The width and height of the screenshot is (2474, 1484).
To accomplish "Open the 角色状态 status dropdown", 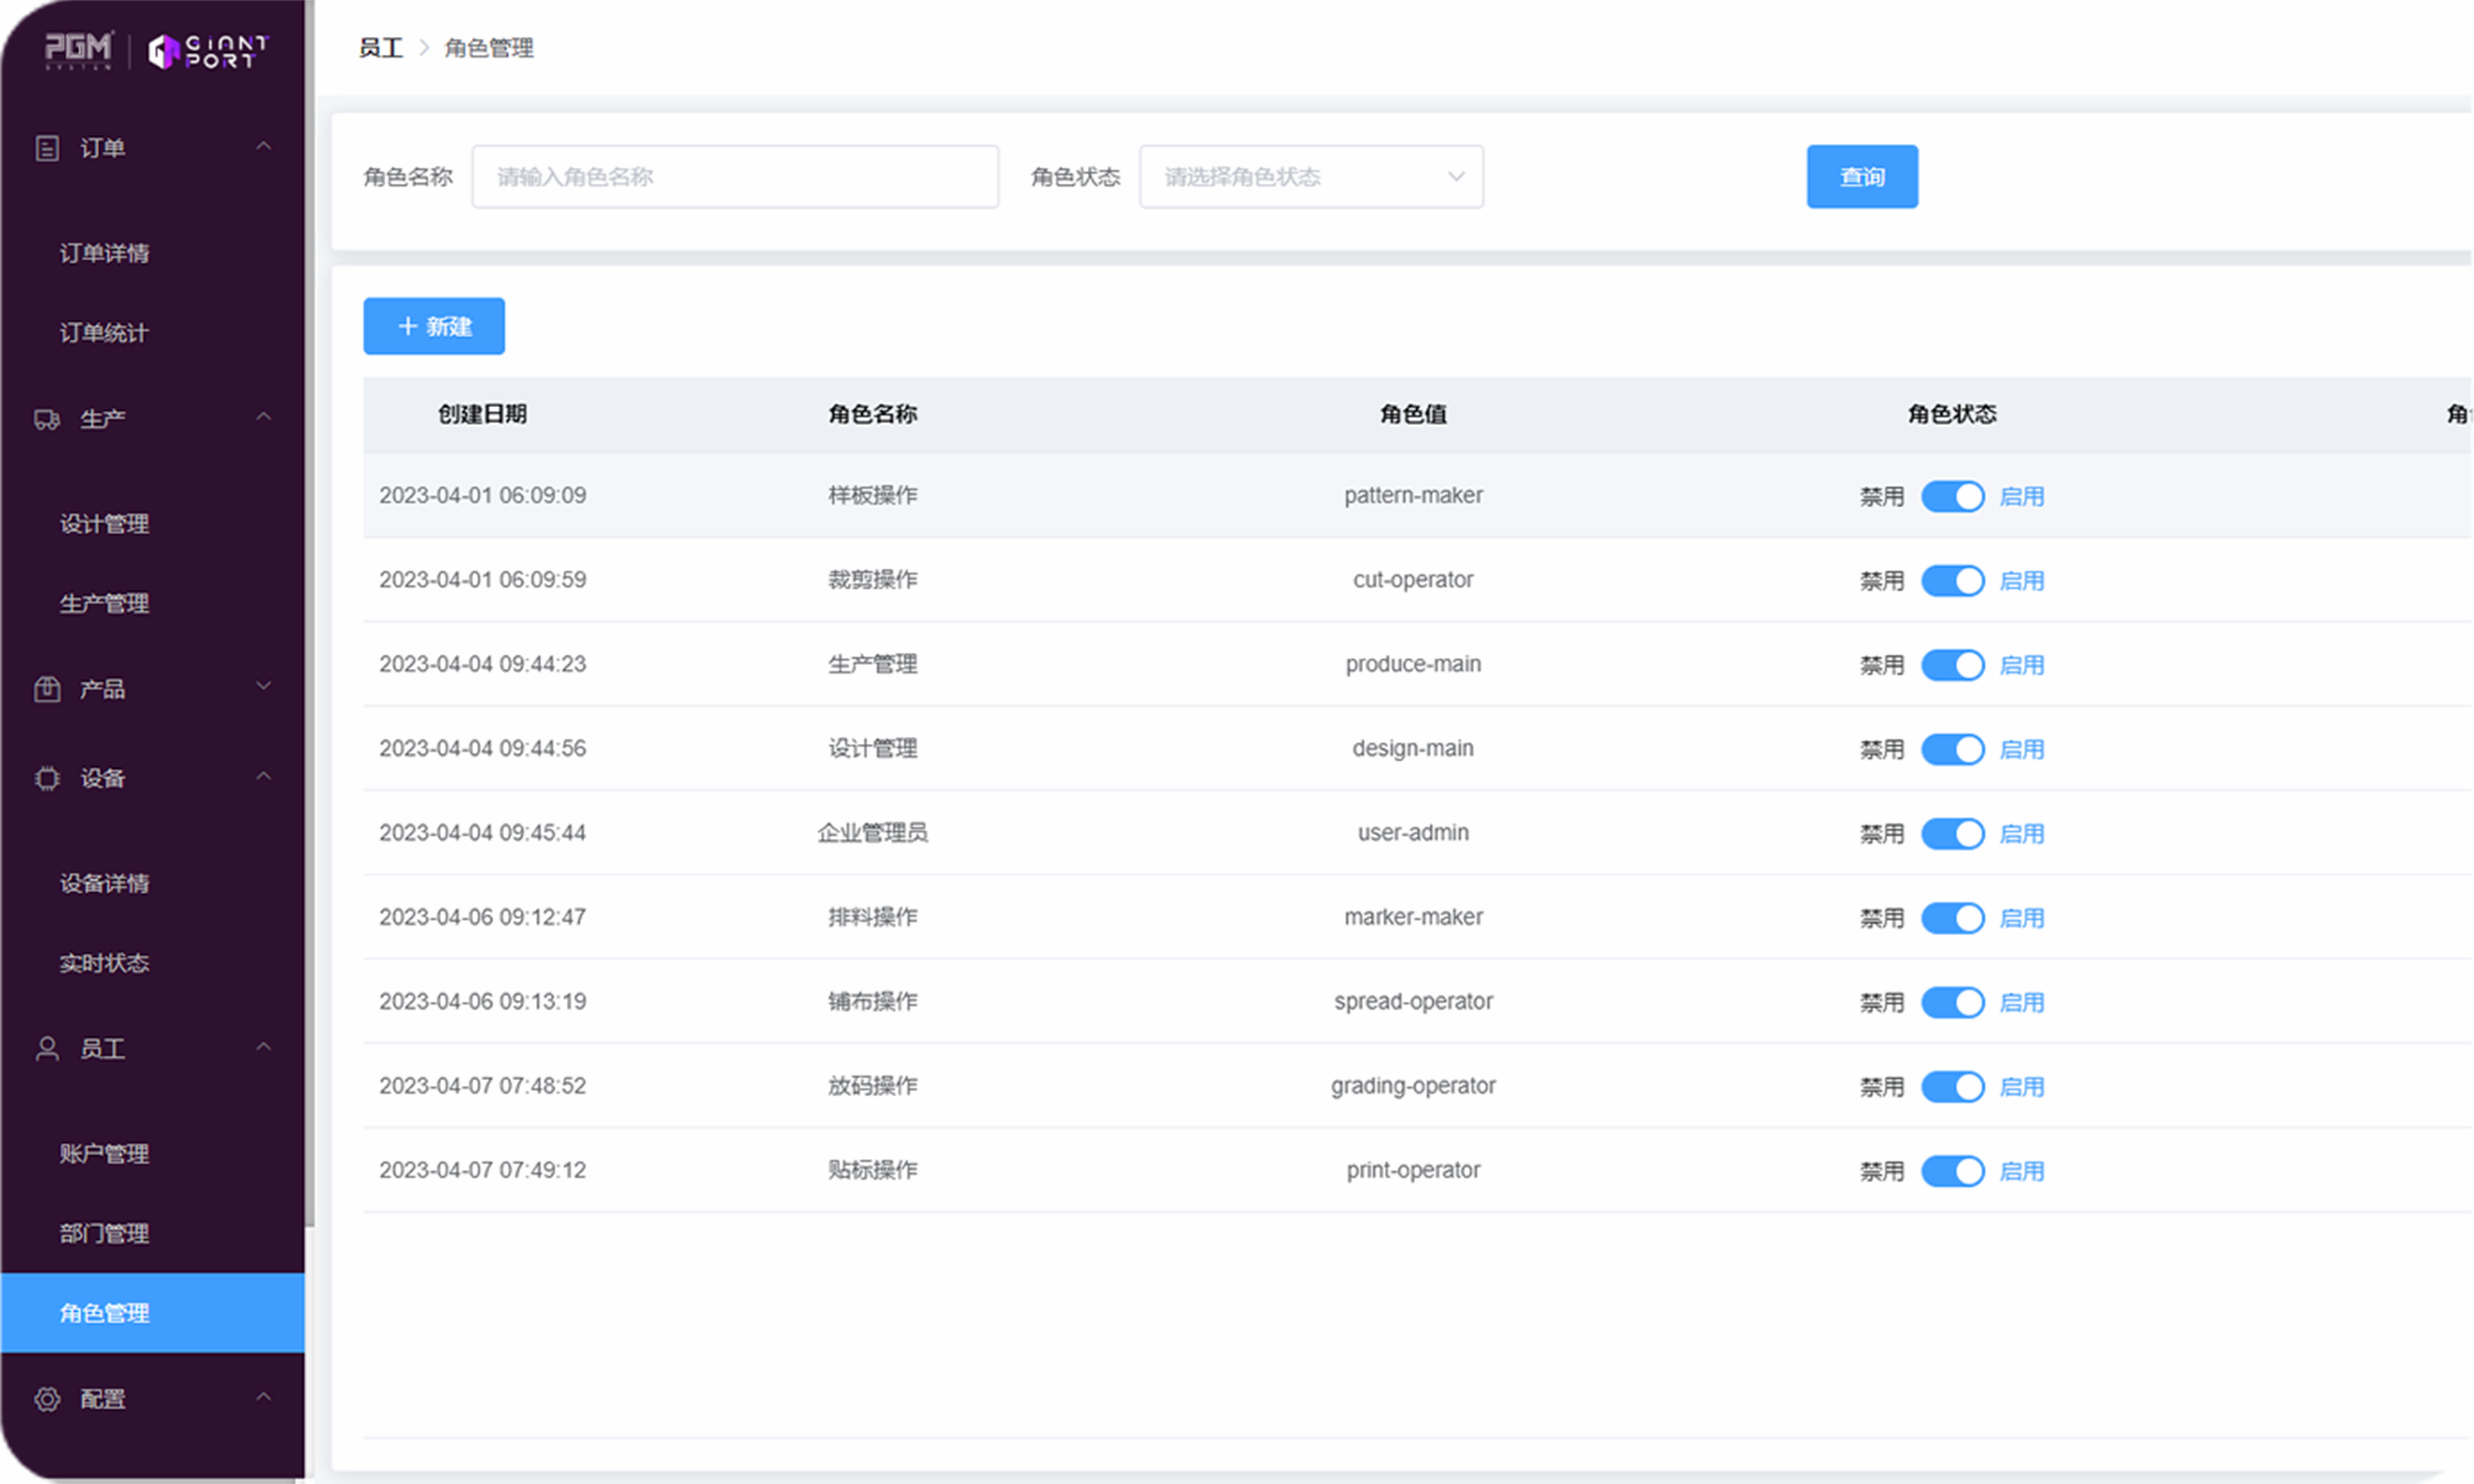I will (x=1311, y=177).
